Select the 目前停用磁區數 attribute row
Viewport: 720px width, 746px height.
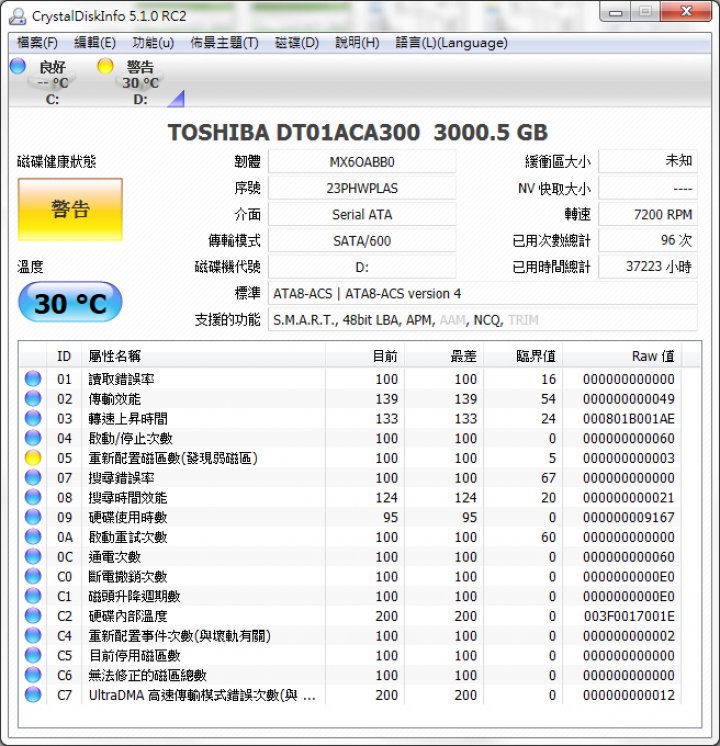[x=350, y=655]
